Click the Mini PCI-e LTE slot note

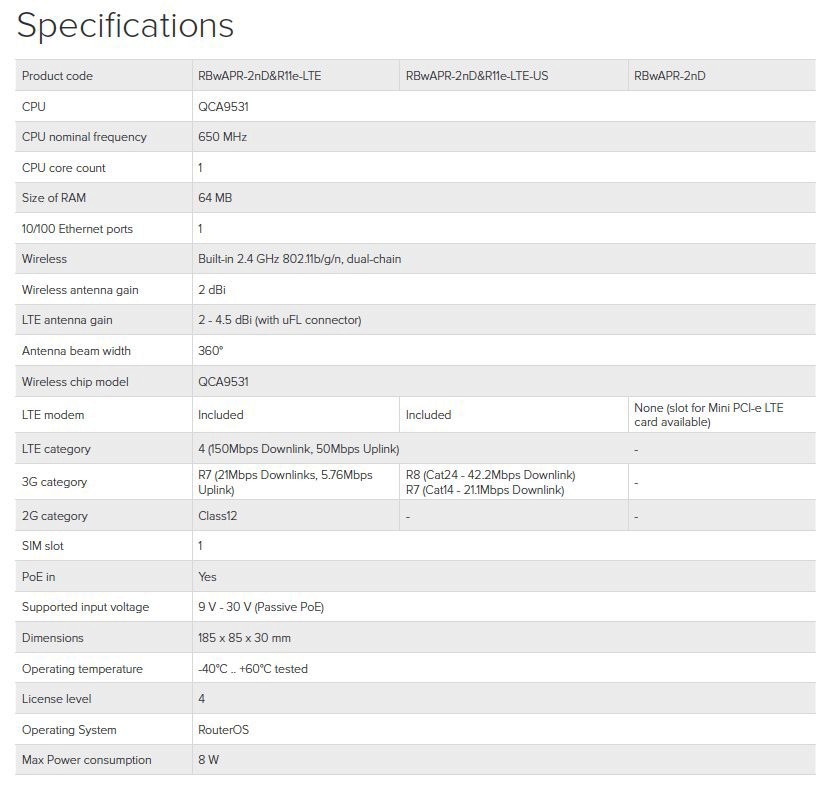coord(708,415)
